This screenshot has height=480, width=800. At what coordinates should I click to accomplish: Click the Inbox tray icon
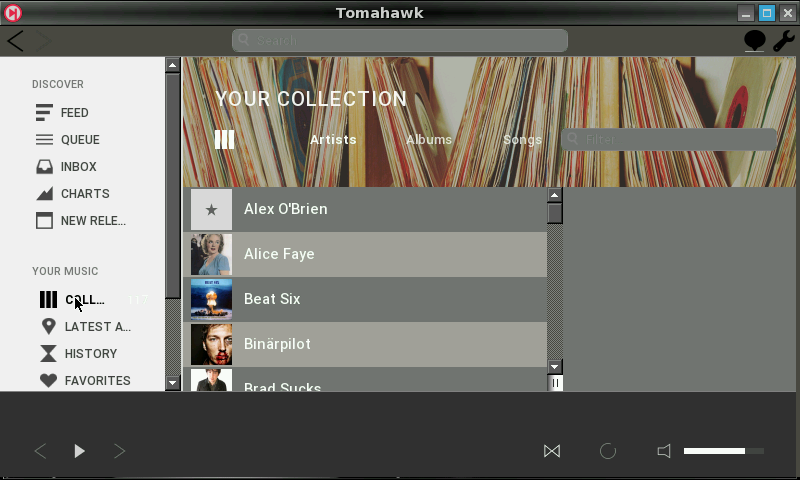[x=44, y=167]
